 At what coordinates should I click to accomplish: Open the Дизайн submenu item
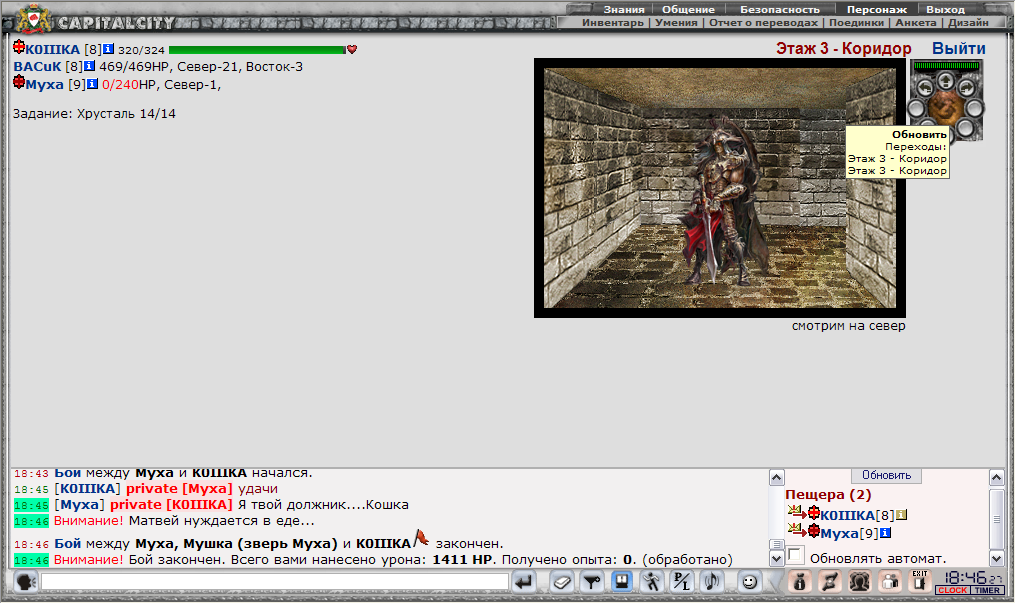tap(968, 22)
